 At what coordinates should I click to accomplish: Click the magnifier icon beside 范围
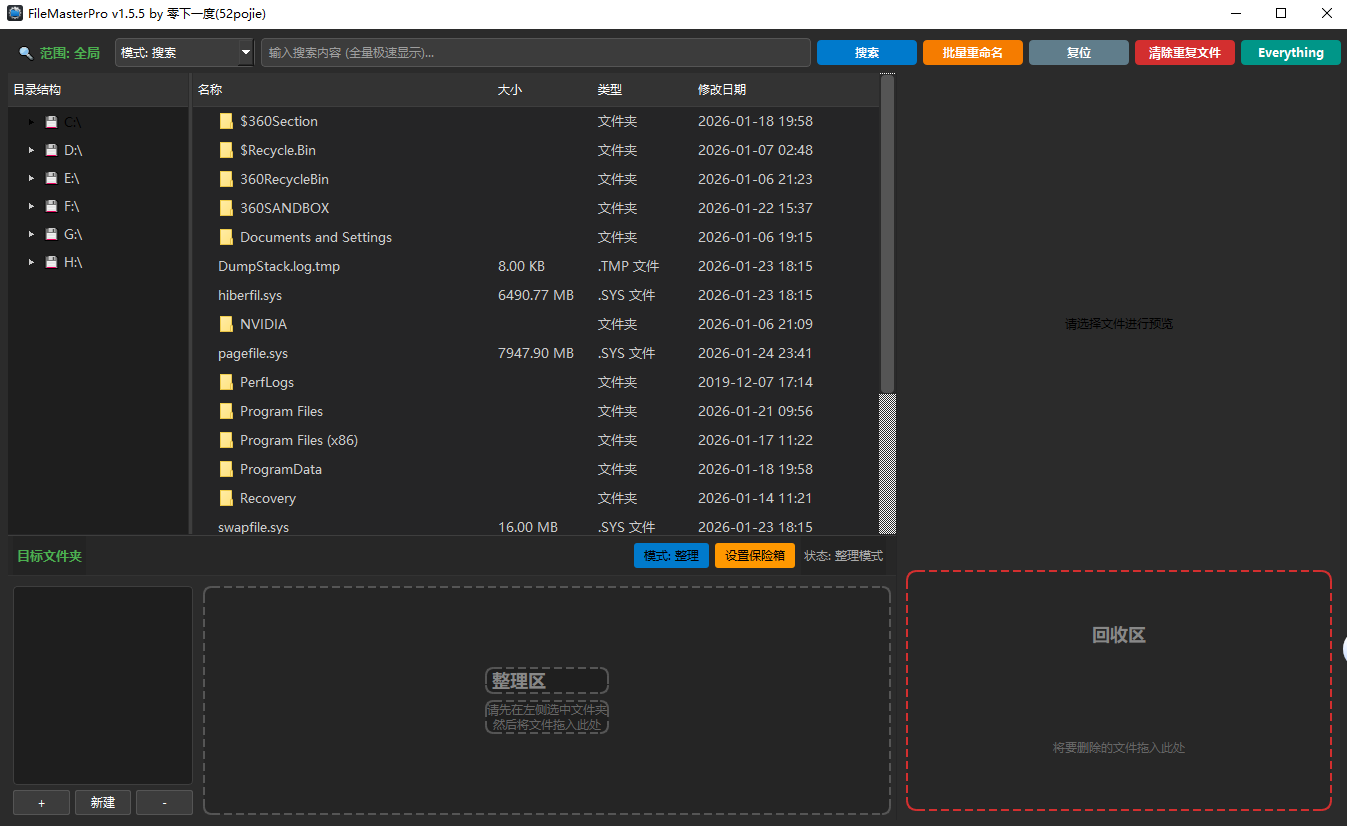(x=26, y=53)
